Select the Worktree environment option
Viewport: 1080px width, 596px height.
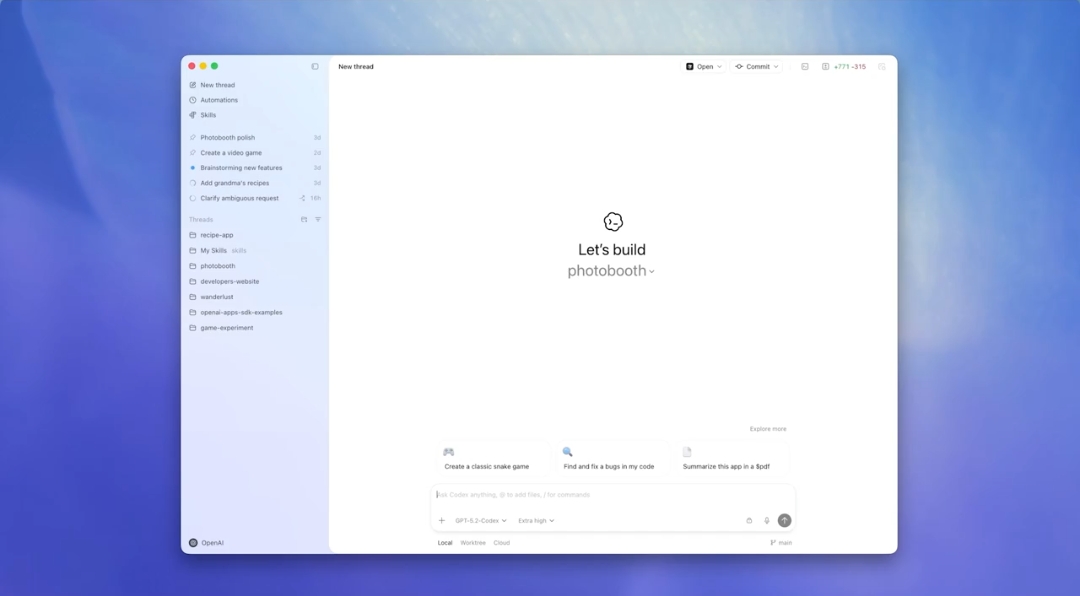coord(472,542)
